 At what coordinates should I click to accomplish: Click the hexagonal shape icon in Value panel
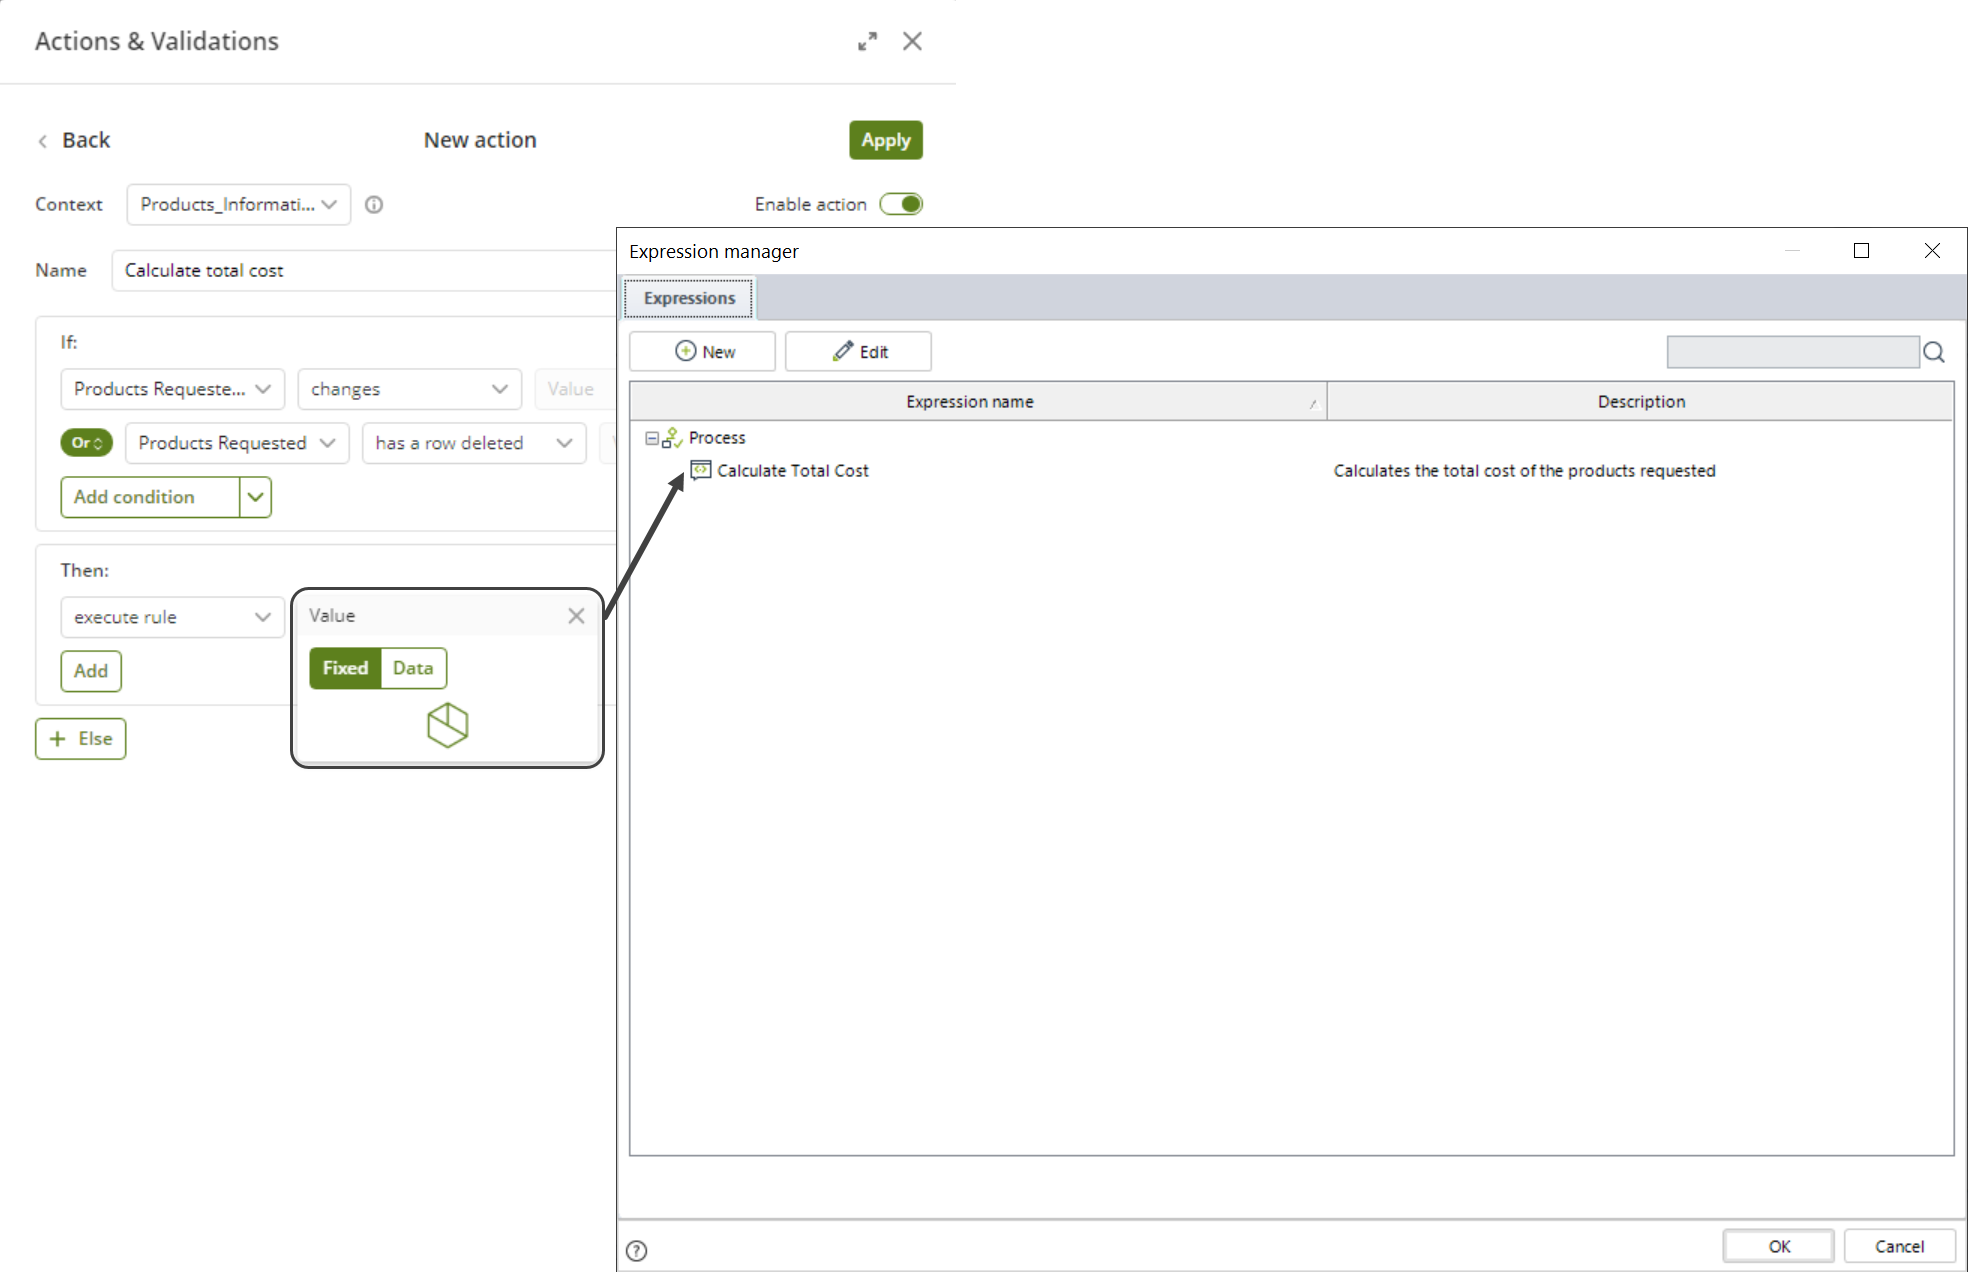coord(448,724)
